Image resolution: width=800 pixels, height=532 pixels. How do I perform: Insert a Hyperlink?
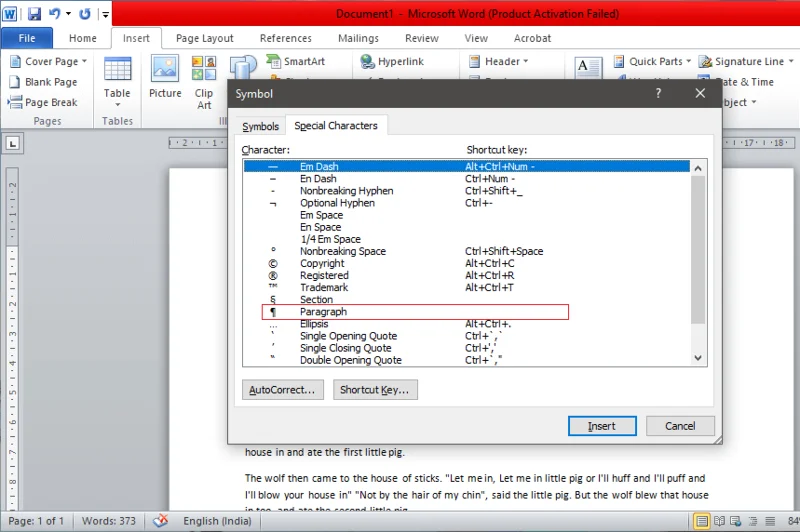(x=392, y=61)
